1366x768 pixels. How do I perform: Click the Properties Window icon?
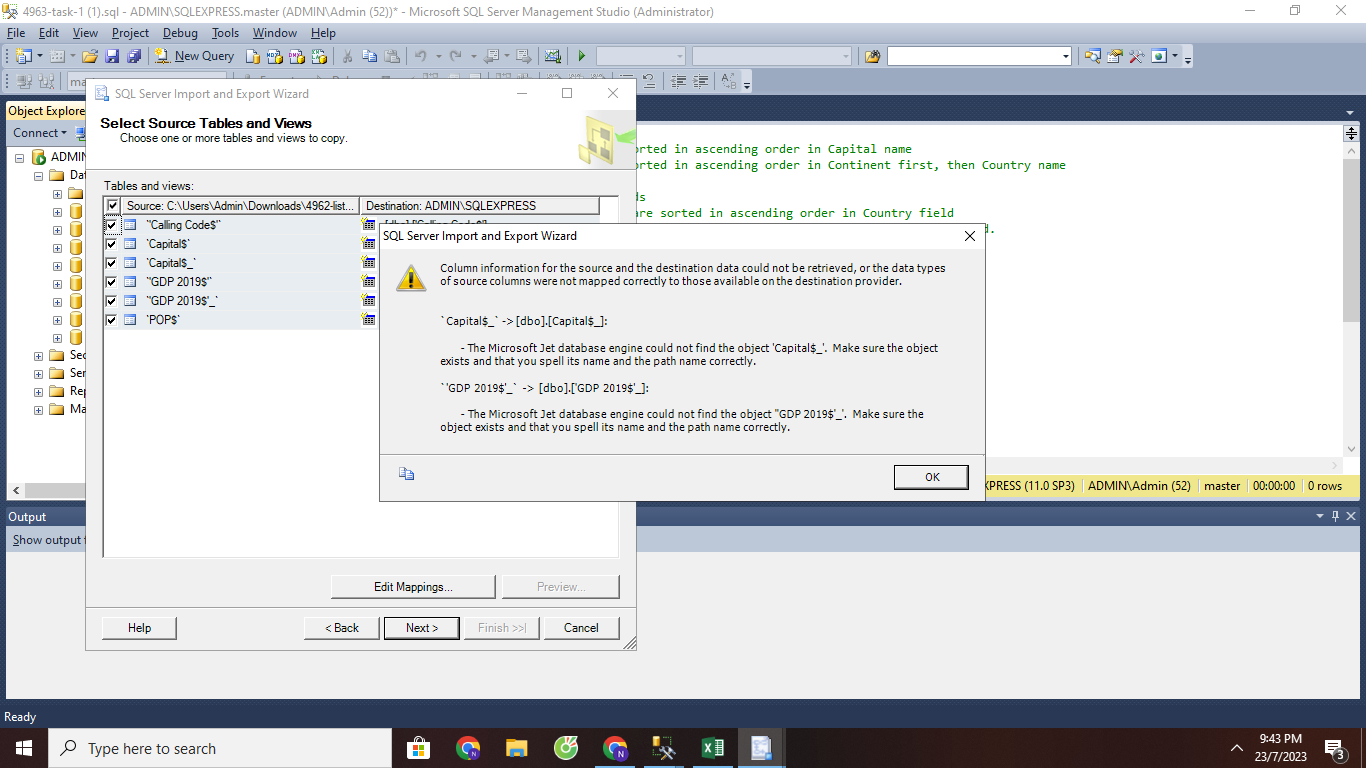pos(1114,56)
